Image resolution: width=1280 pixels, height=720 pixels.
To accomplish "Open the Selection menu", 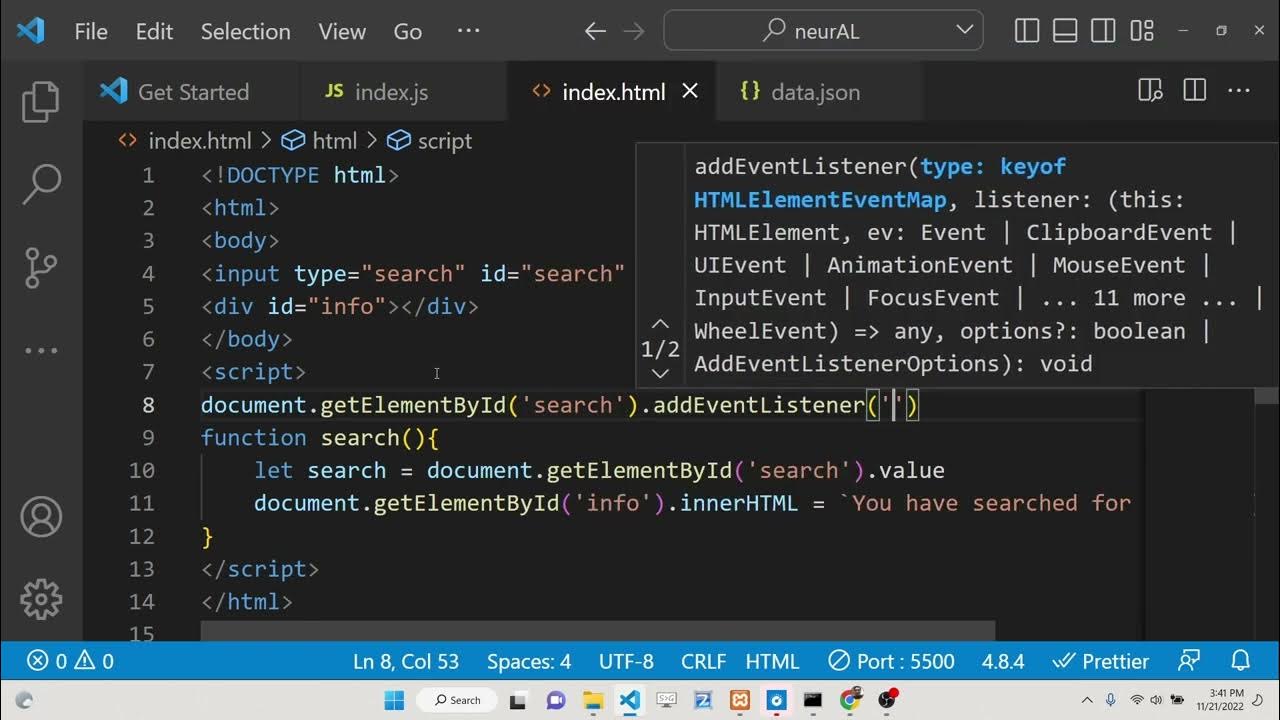I will (245, 31).
